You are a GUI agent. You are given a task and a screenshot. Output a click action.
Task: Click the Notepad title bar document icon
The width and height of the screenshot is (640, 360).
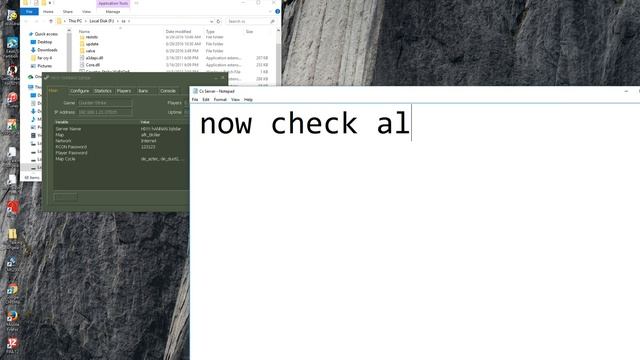point(195,91)
